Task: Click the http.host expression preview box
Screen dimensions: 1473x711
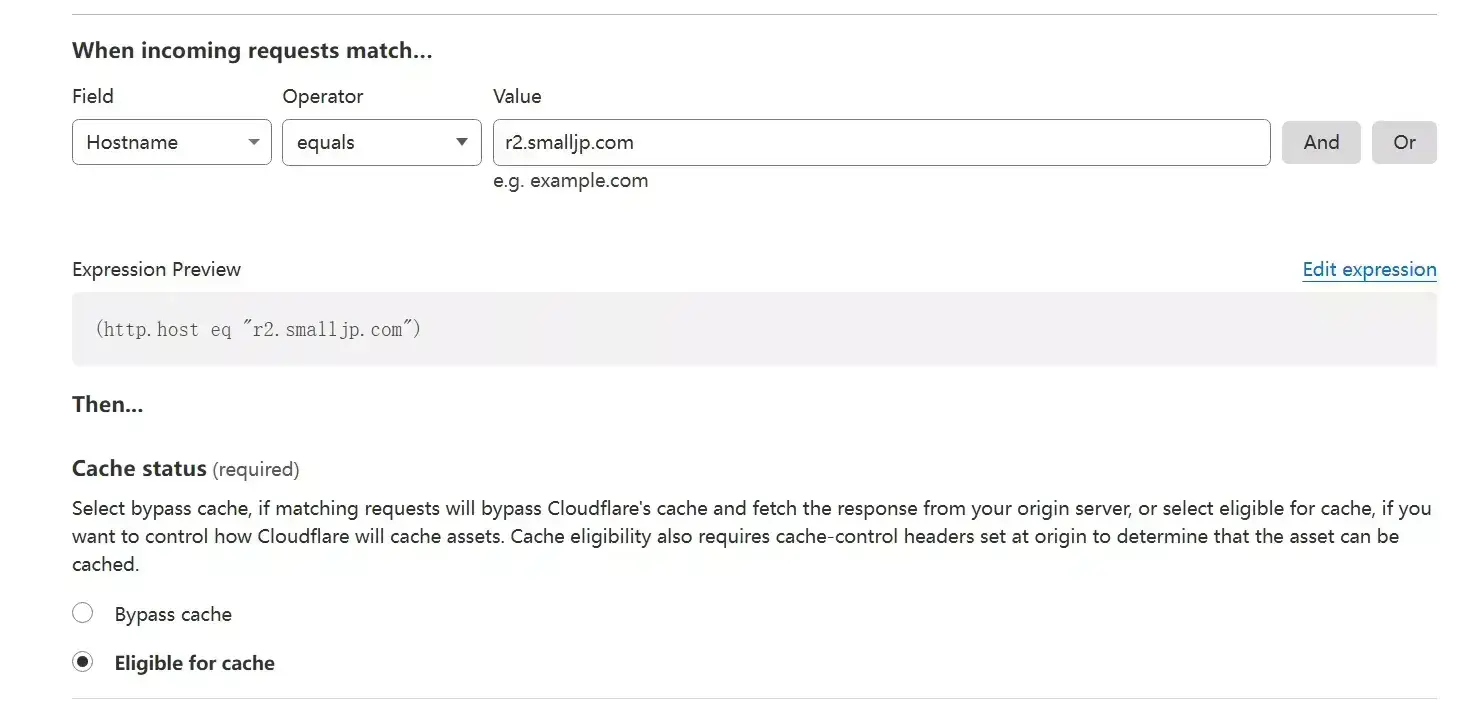Action: pos(754,329)
